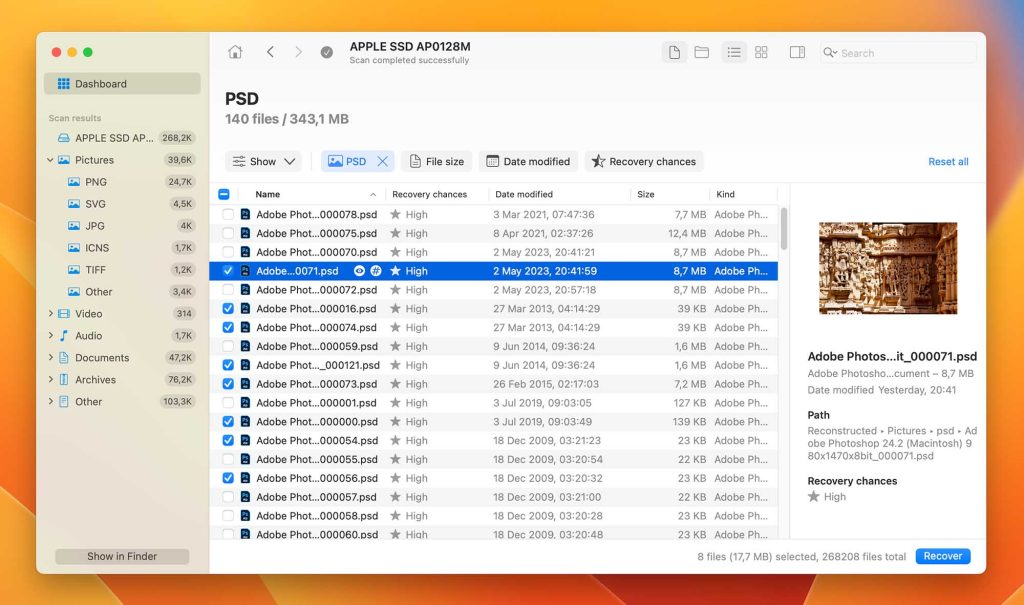Click the select-all checkbox in header

coord(224,193)
